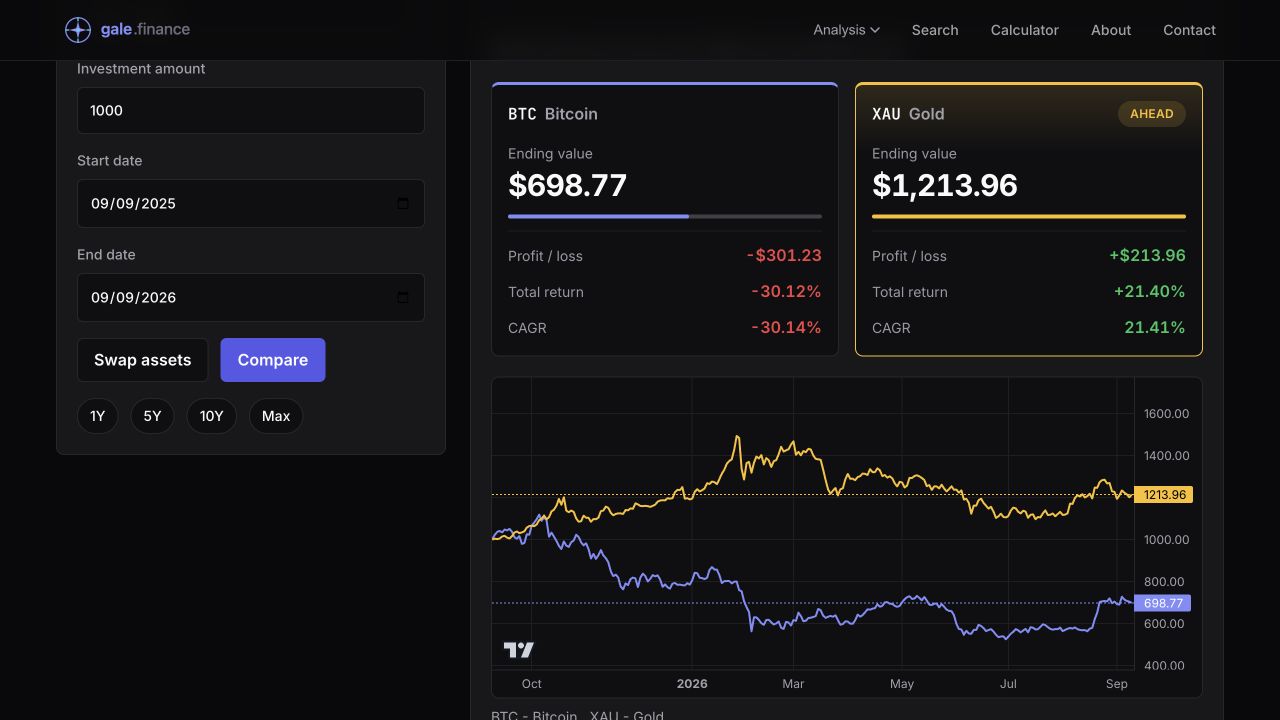1280x720 pixels.
Task: Select the 10Y range preset
Action: [211, 416]
